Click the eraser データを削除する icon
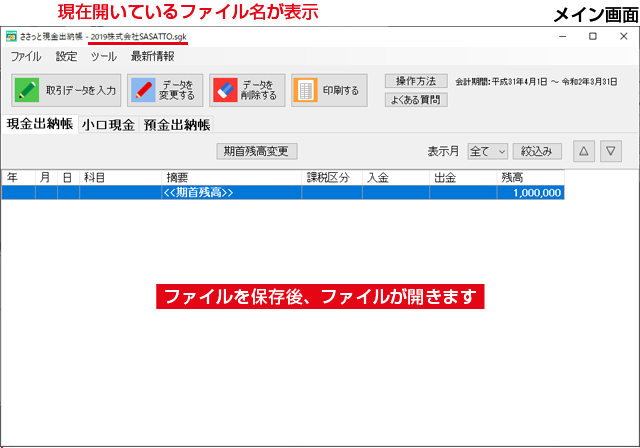 [225, 90]
